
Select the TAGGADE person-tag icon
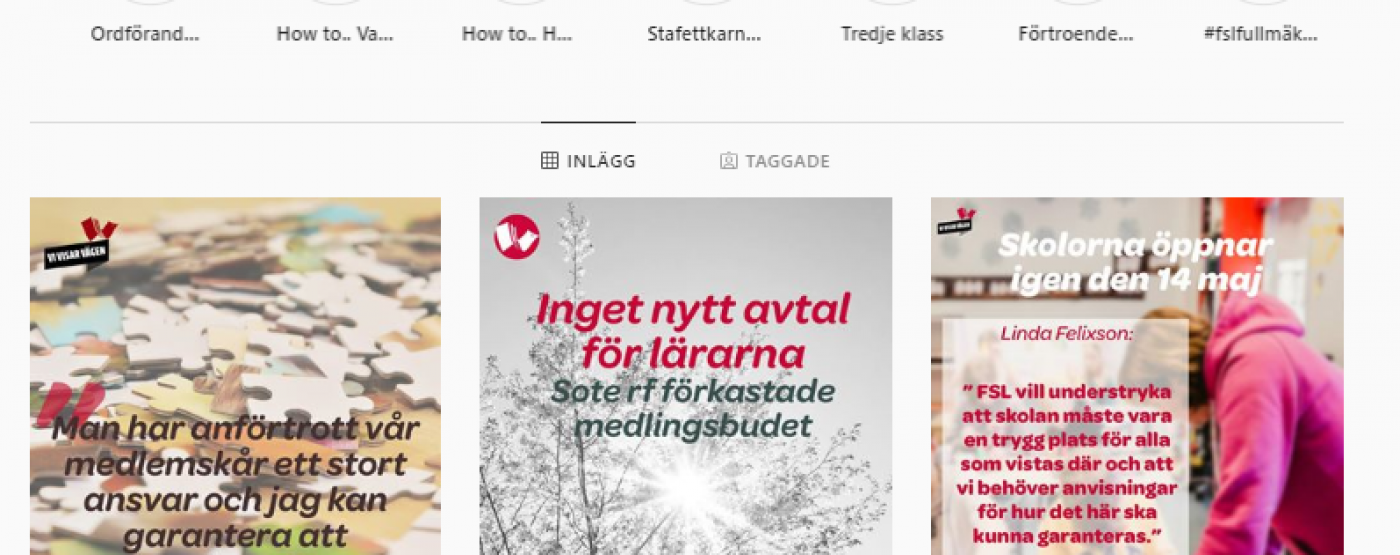pyautogui.click(x=729, y=160)
